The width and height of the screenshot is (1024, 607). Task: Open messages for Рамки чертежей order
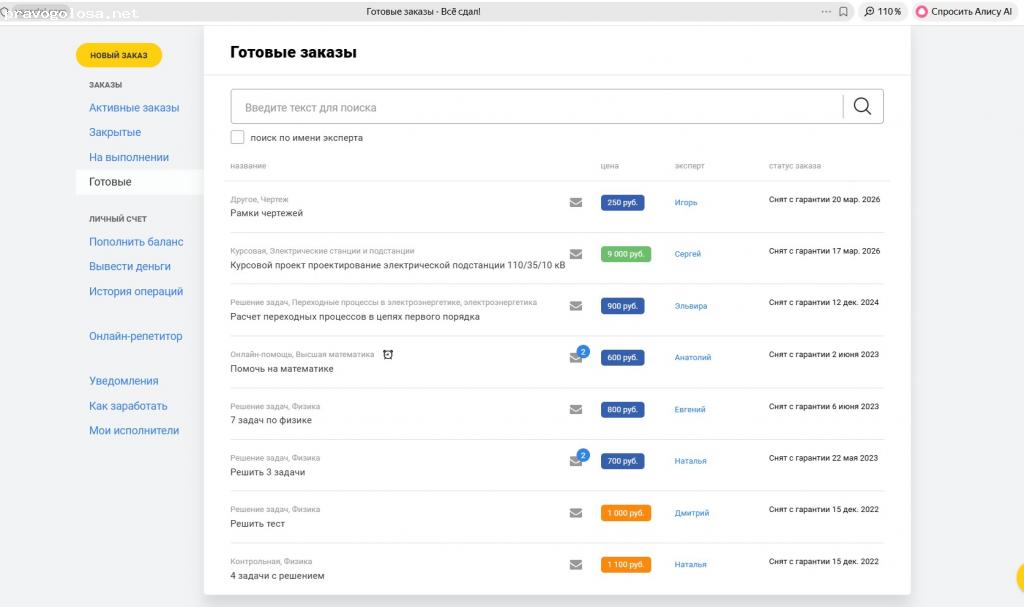(576, 202)
